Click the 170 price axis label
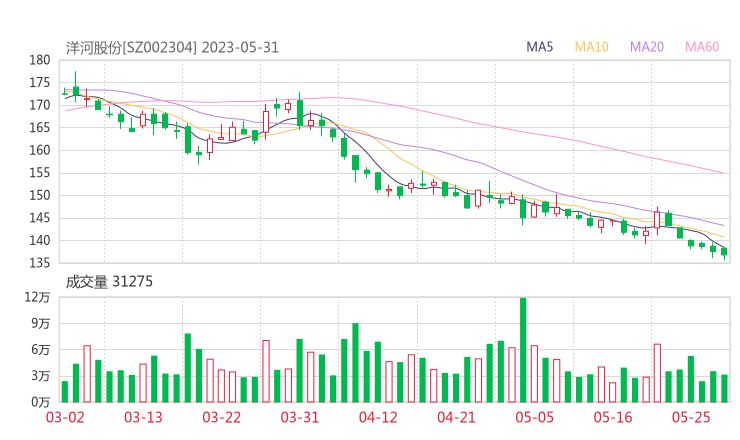 pyautogui.click(x=40, y=105)
